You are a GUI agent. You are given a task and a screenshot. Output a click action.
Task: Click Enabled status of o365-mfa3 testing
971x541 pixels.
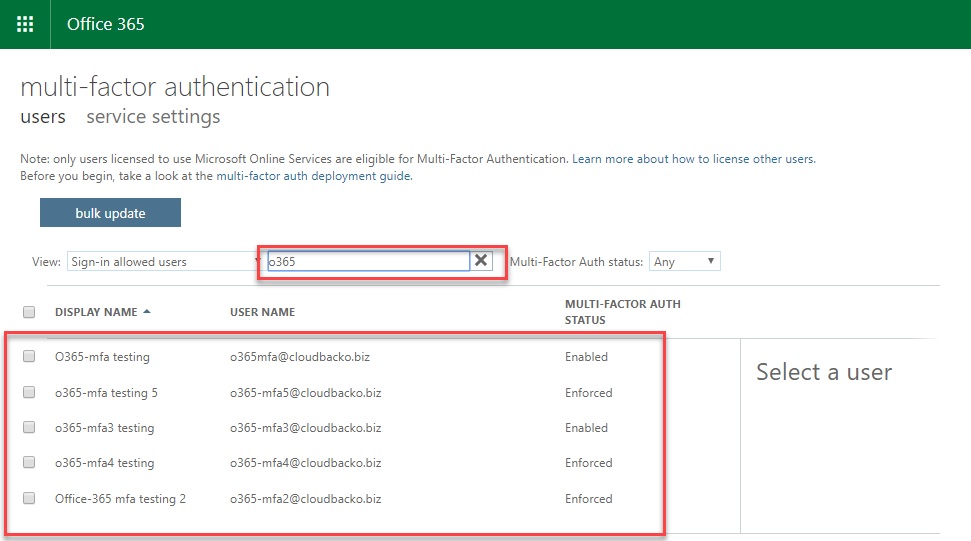point(586,428)
